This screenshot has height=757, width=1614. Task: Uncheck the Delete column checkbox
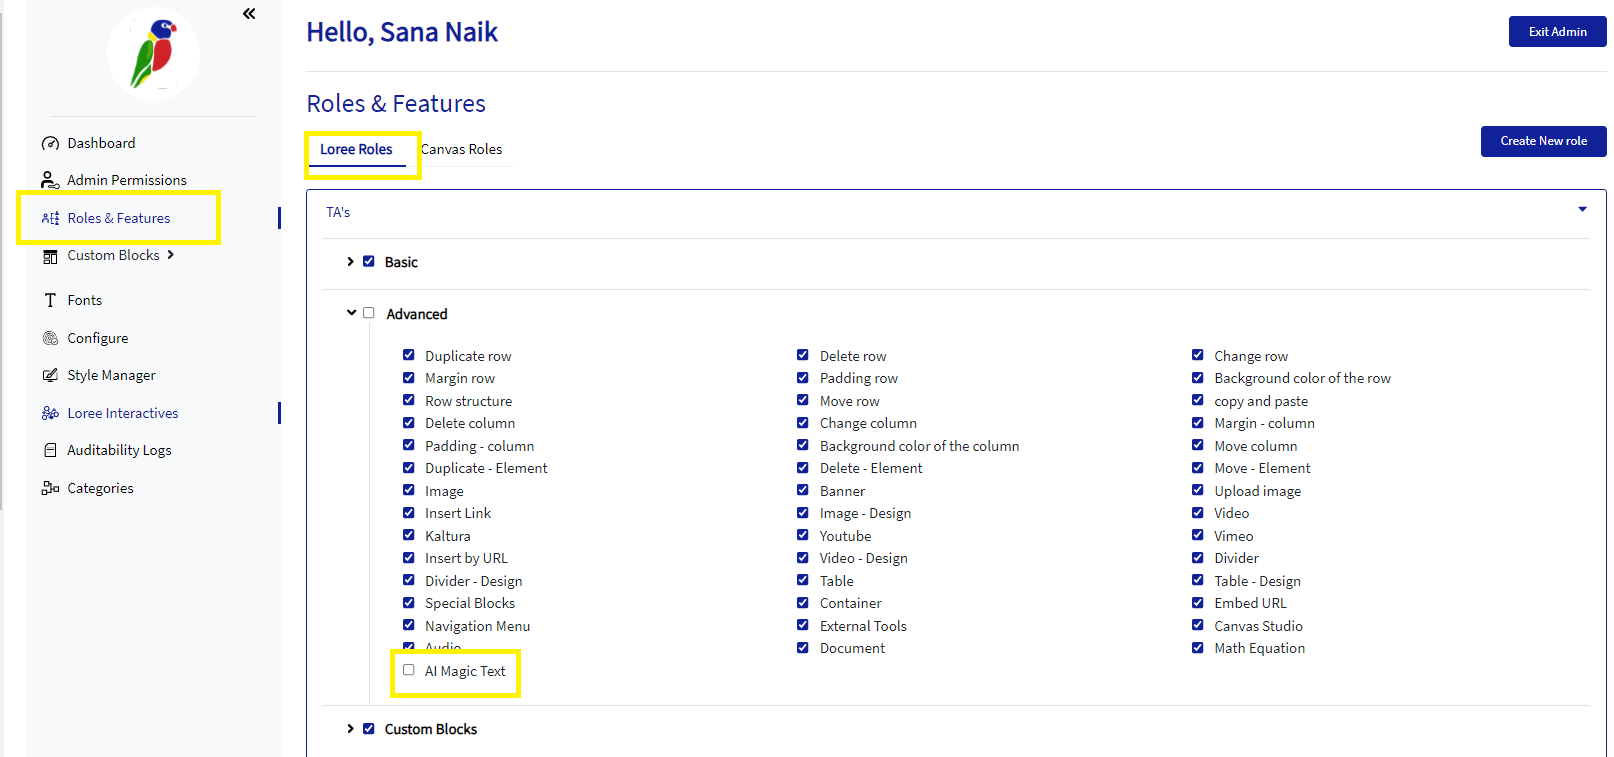pyautogui.click(x=409, y=423)
